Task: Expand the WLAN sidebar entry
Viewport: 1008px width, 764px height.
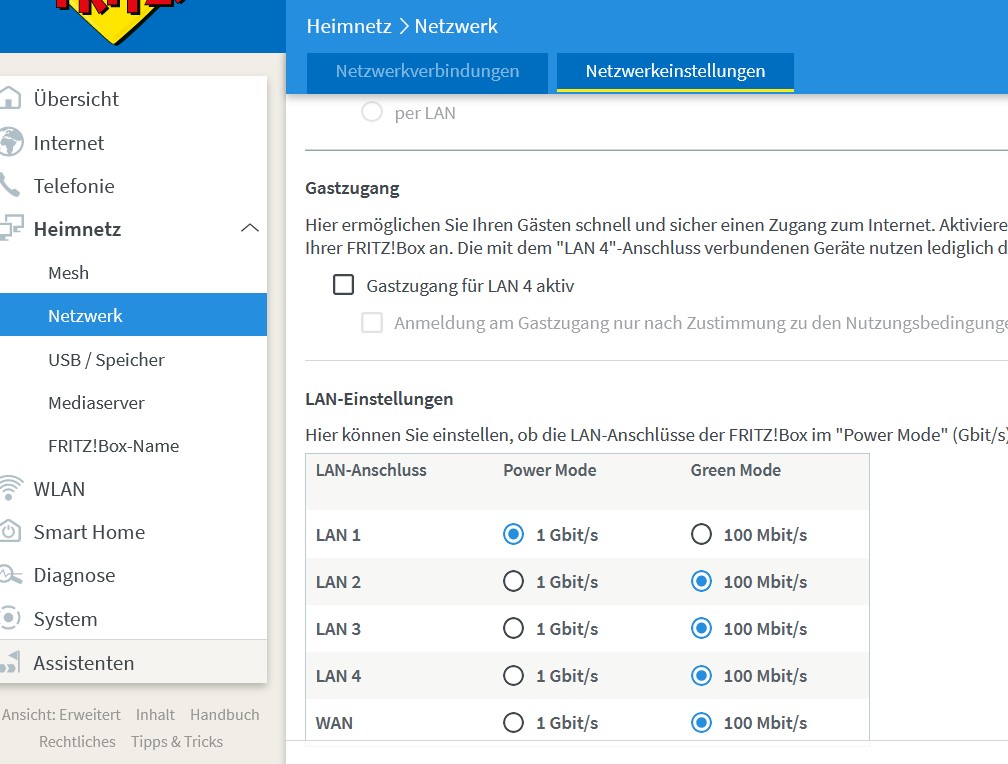Action: [x=62, y=489]
